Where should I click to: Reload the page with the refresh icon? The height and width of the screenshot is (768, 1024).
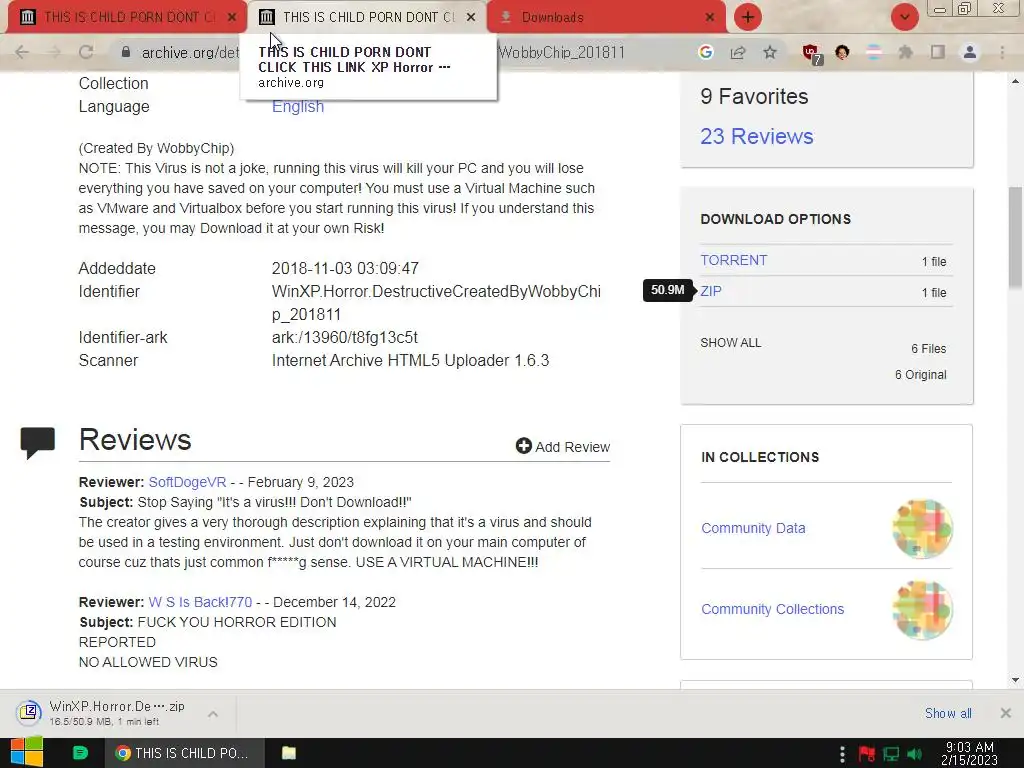pos(86,52)
